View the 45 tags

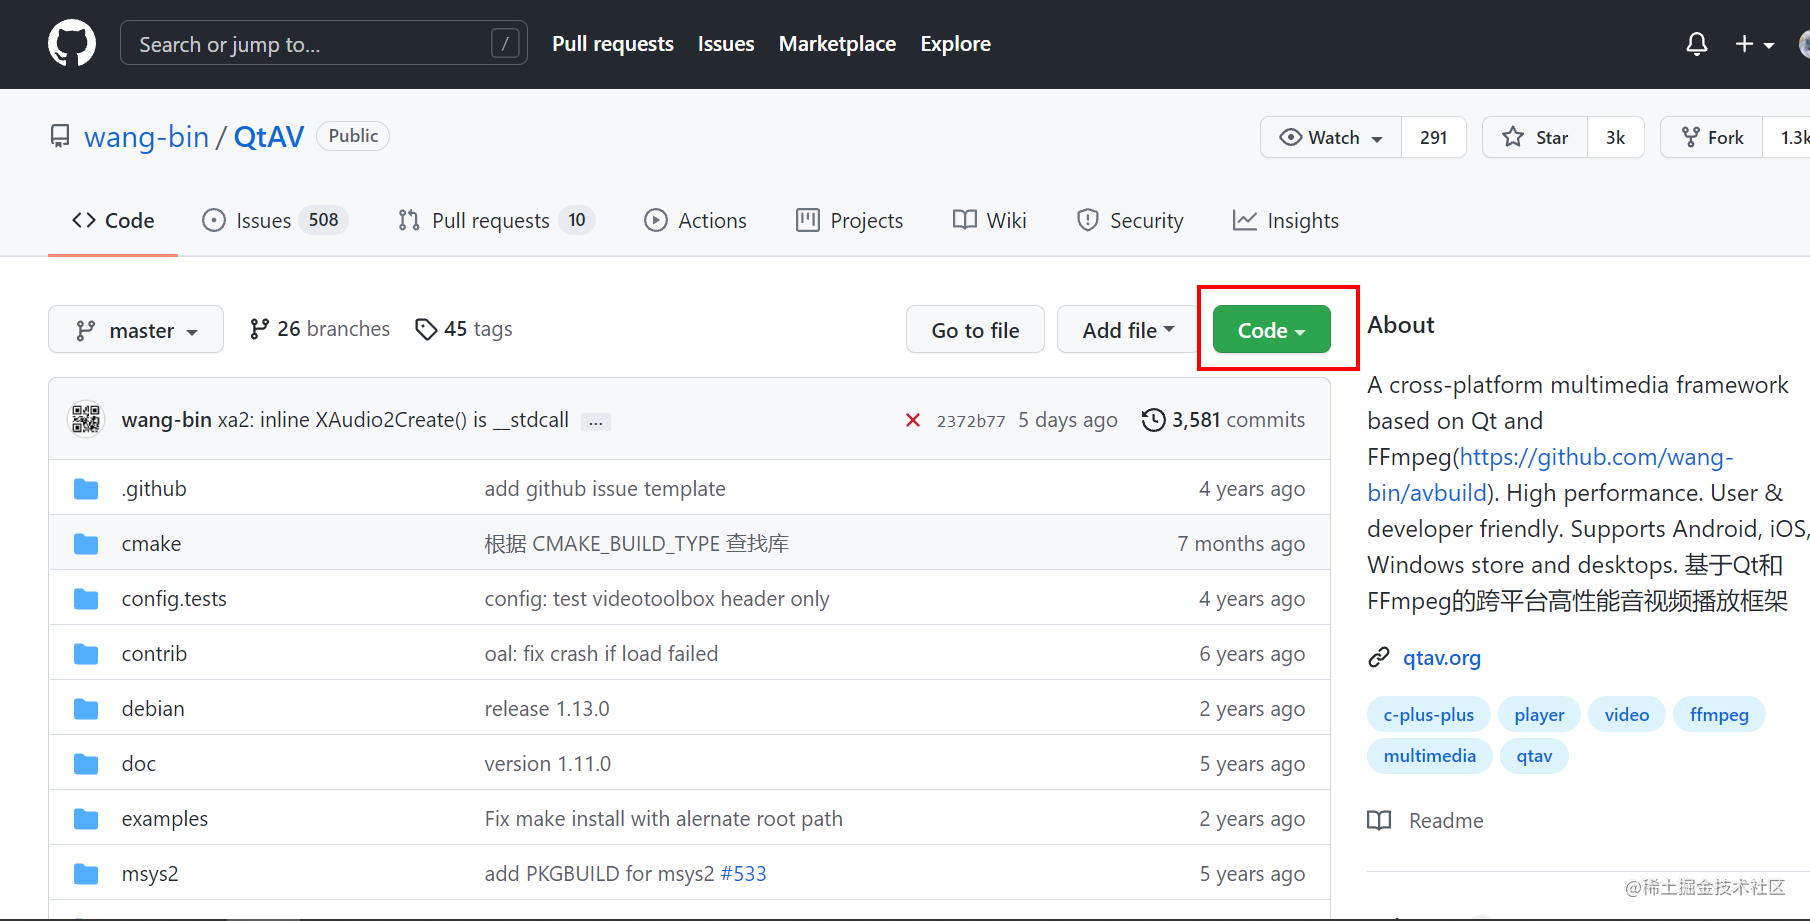click(464, 329)
